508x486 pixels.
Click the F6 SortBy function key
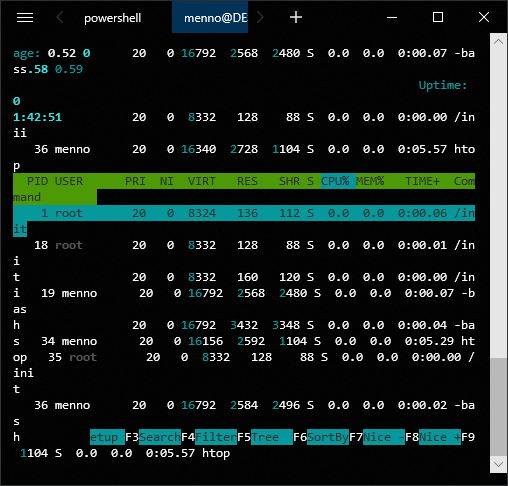(321, 437)
